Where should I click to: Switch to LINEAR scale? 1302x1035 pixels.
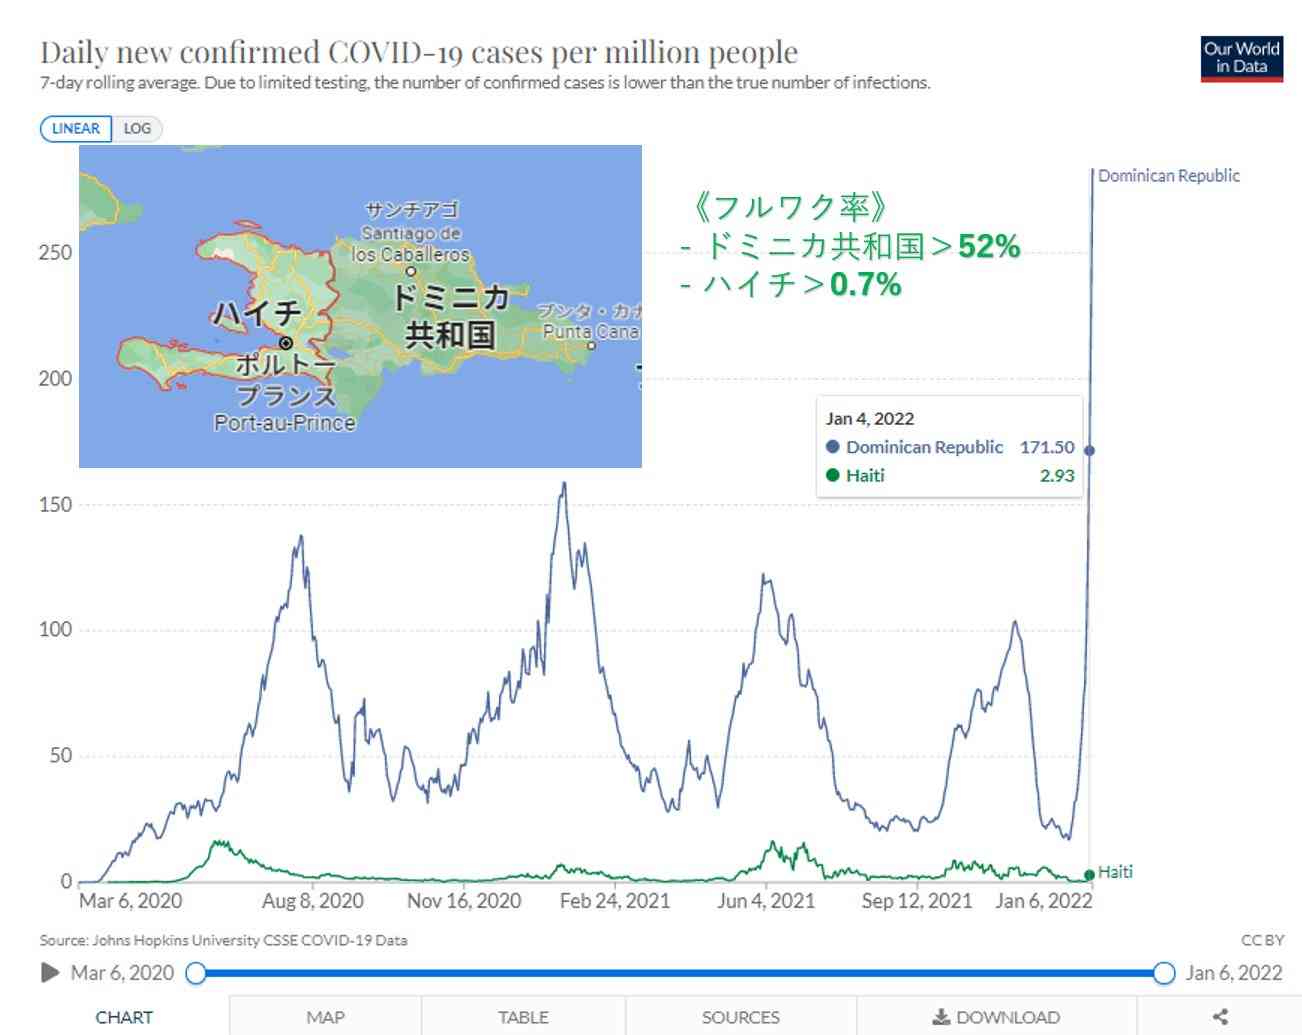(76, 129)
